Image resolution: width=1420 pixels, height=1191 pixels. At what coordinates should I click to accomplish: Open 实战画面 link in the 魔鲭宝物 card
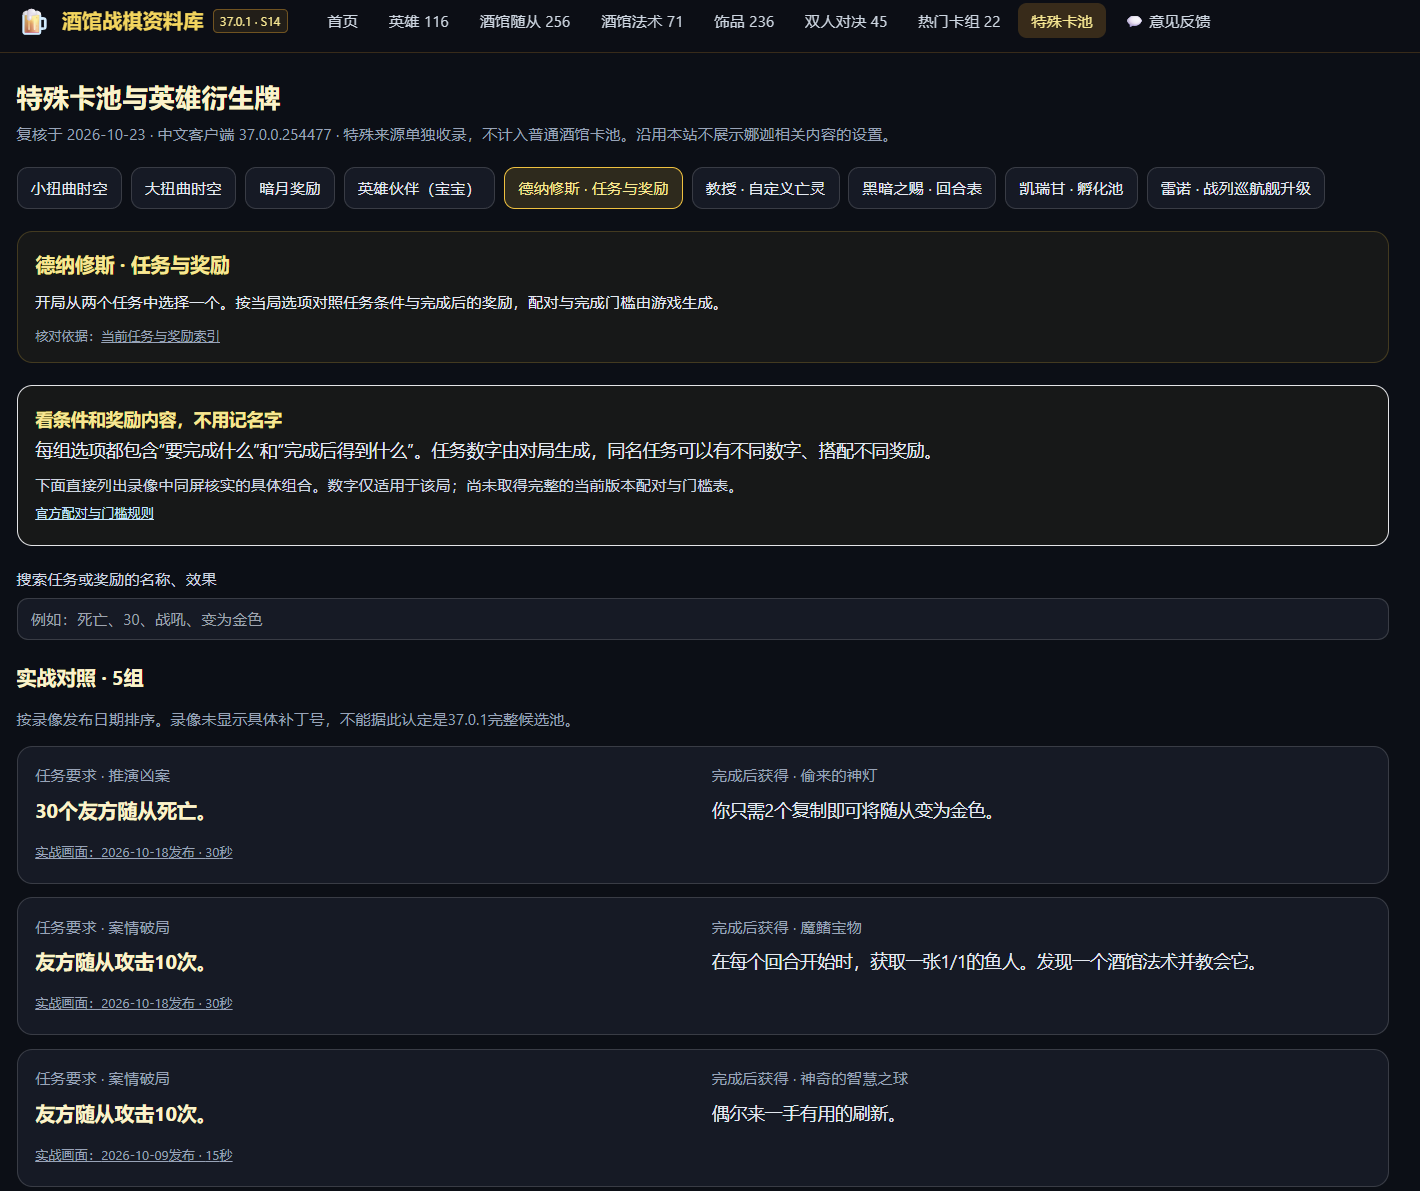(x=134, y=1003)
